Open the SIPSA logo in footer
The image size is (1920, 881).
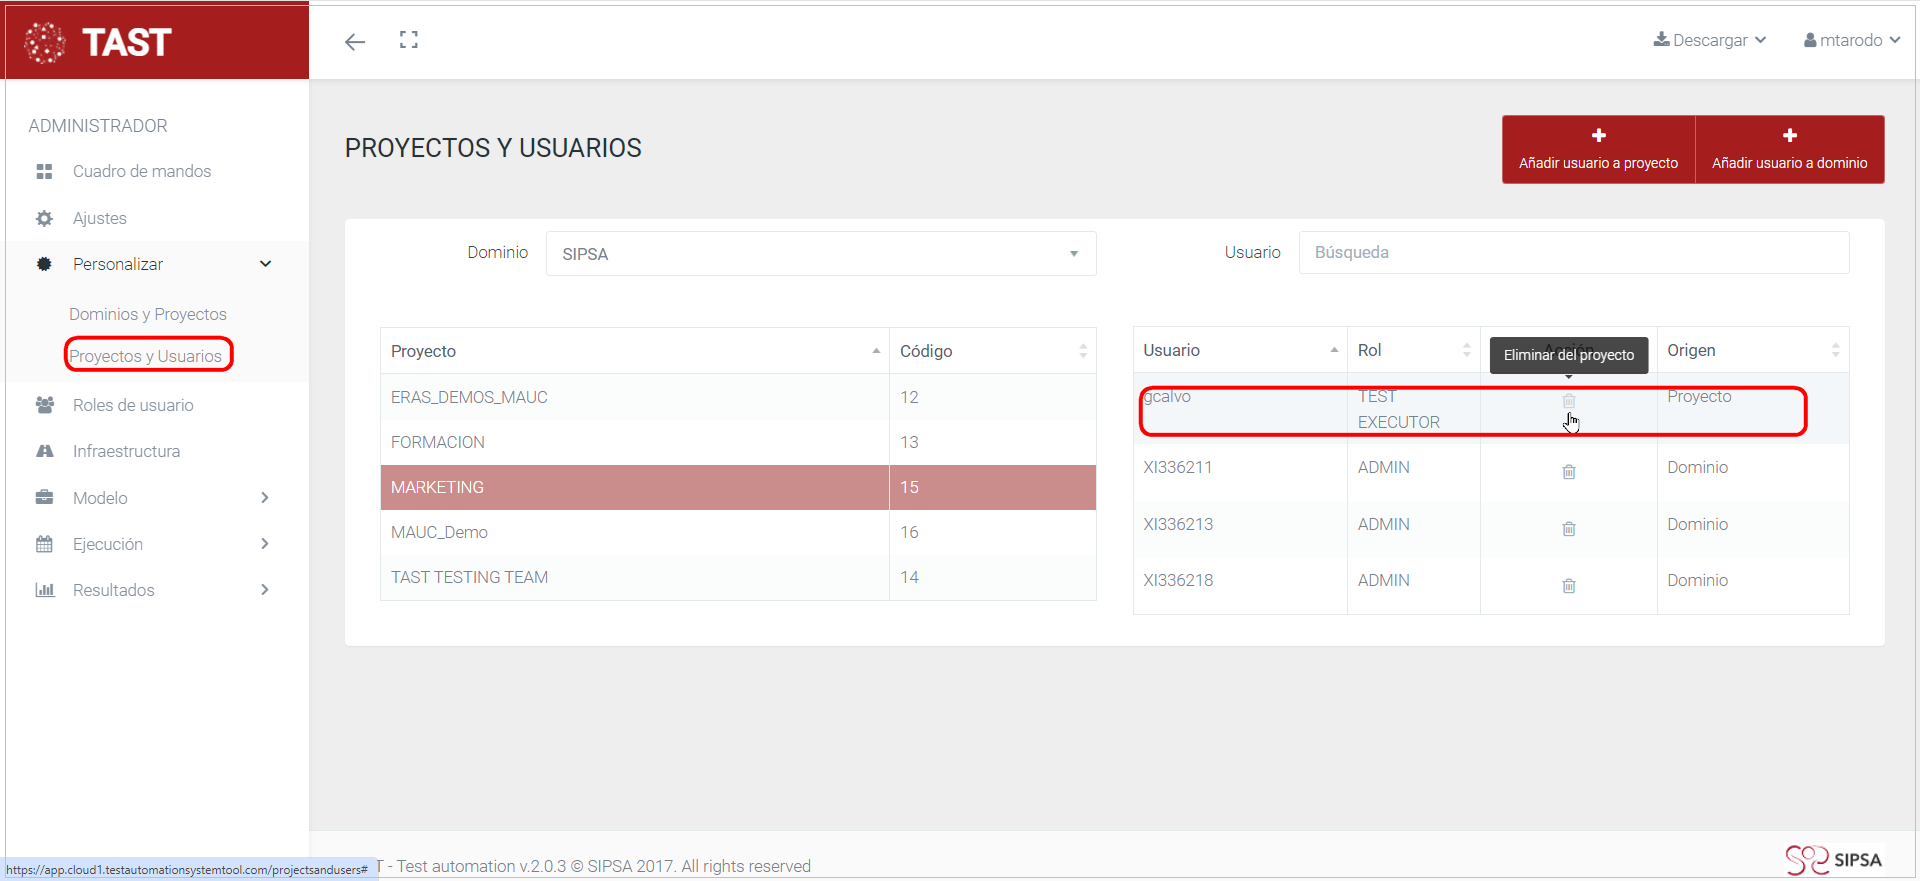tap(1833, 860)
